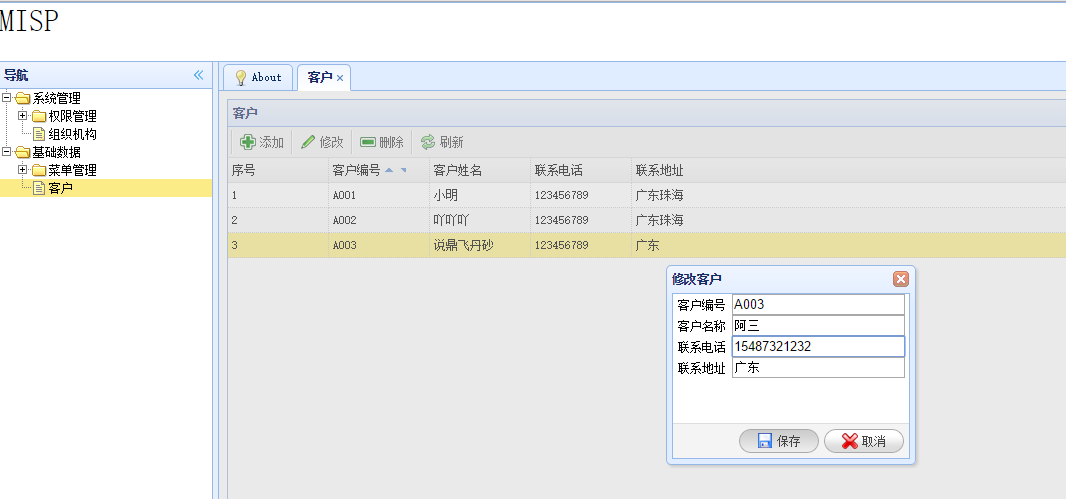Click the green minus 删除 icon
1066x499 pixels.
pos(368,142)
